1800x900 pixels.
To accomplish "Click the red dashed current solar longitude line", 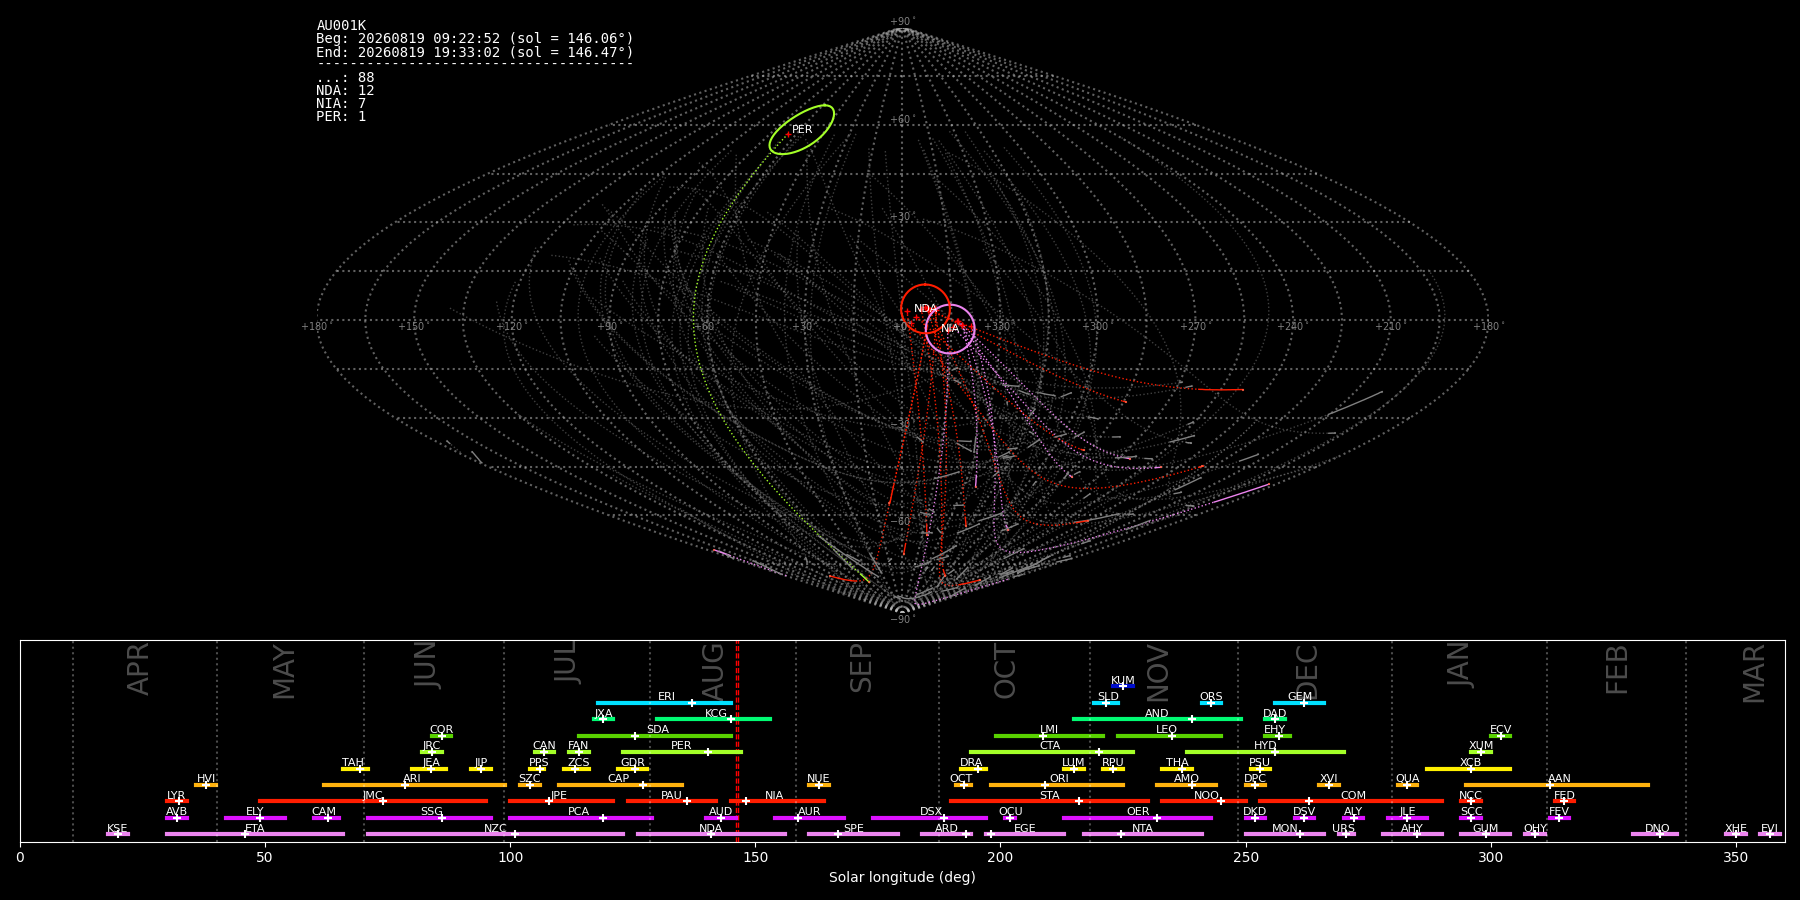I will click(x=737, y=741).
